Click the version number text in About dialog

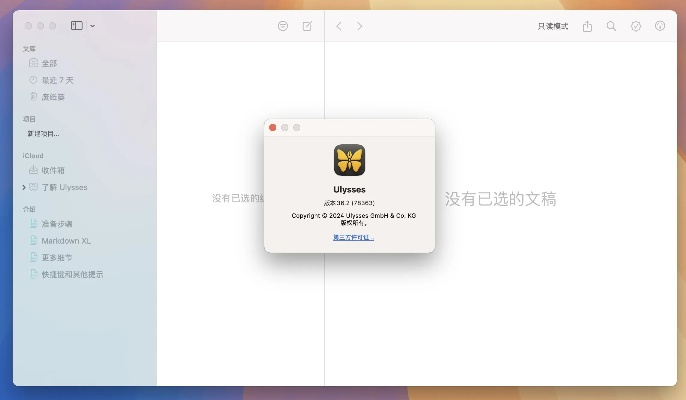tap(349, 203)
